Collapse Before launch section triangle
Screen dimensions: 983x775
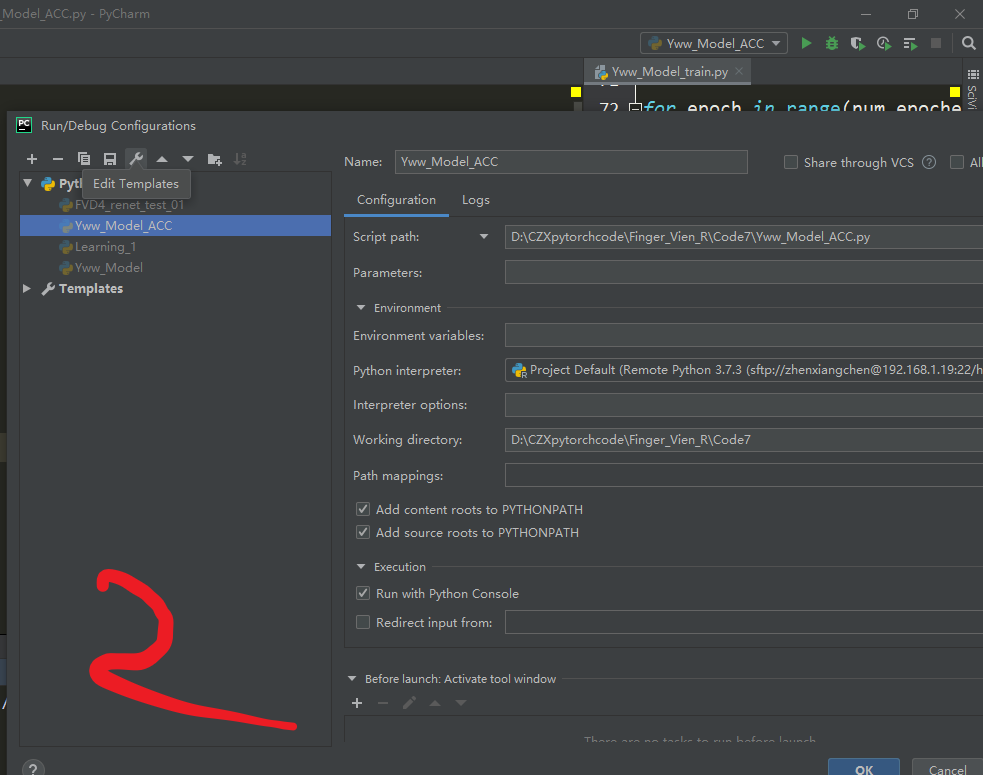[x=352, y=678]
